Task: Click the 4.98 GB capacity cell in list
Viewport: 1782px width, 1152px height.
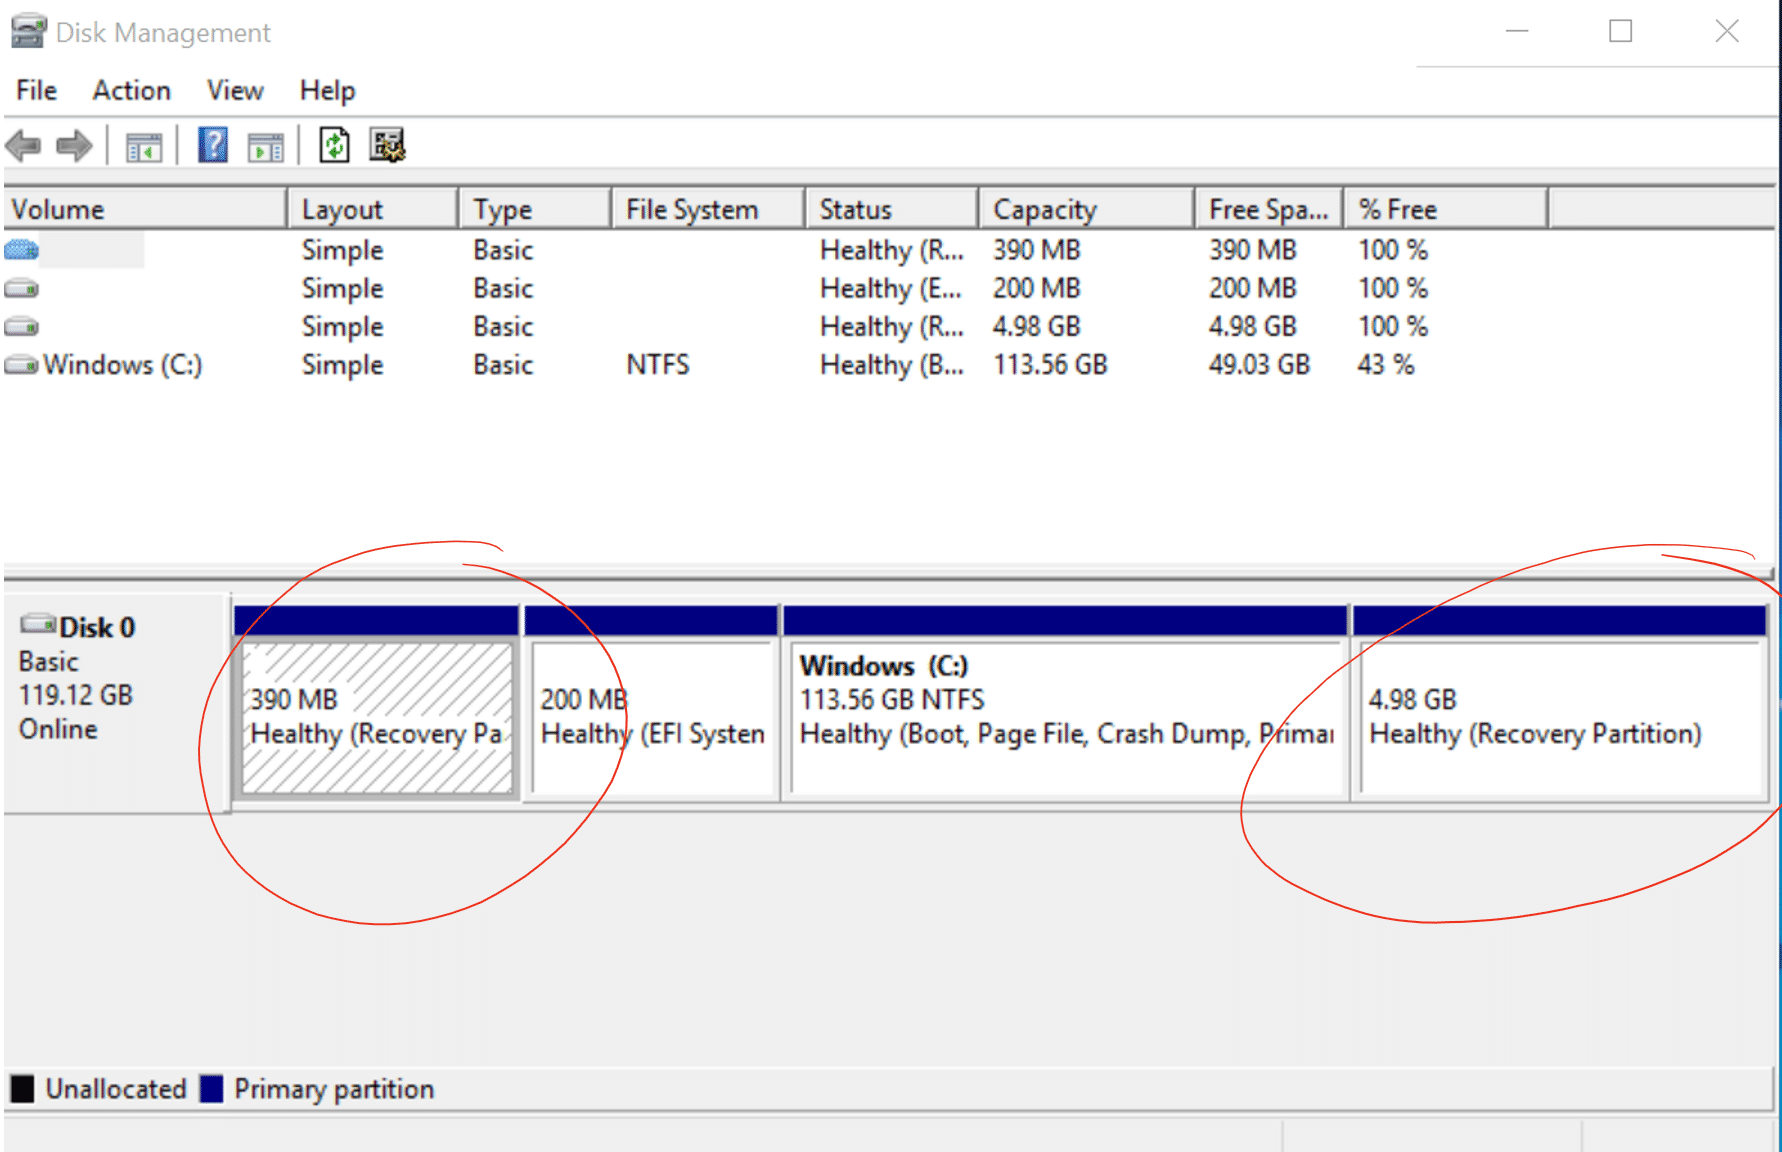Action: pos(1036,327)
